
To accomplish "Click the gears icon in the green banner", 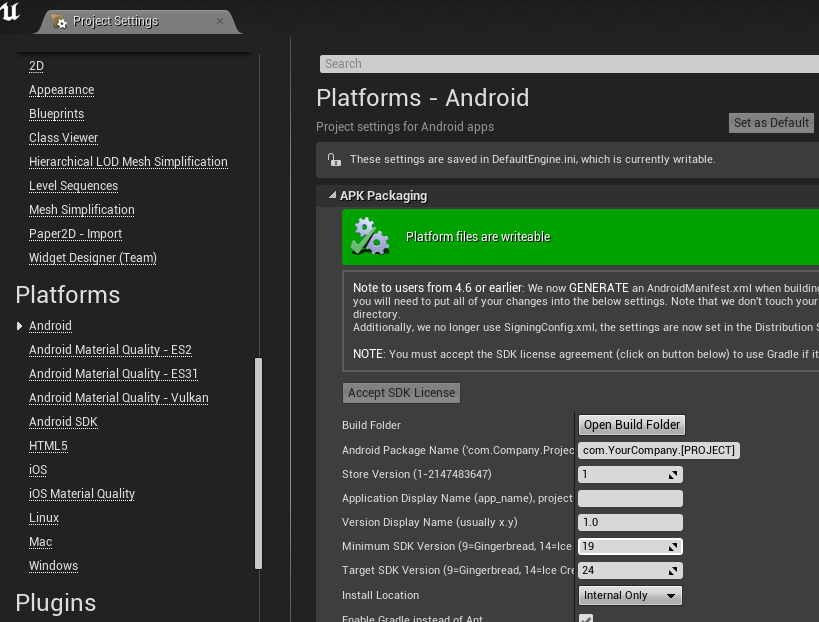I will [370, 237].
